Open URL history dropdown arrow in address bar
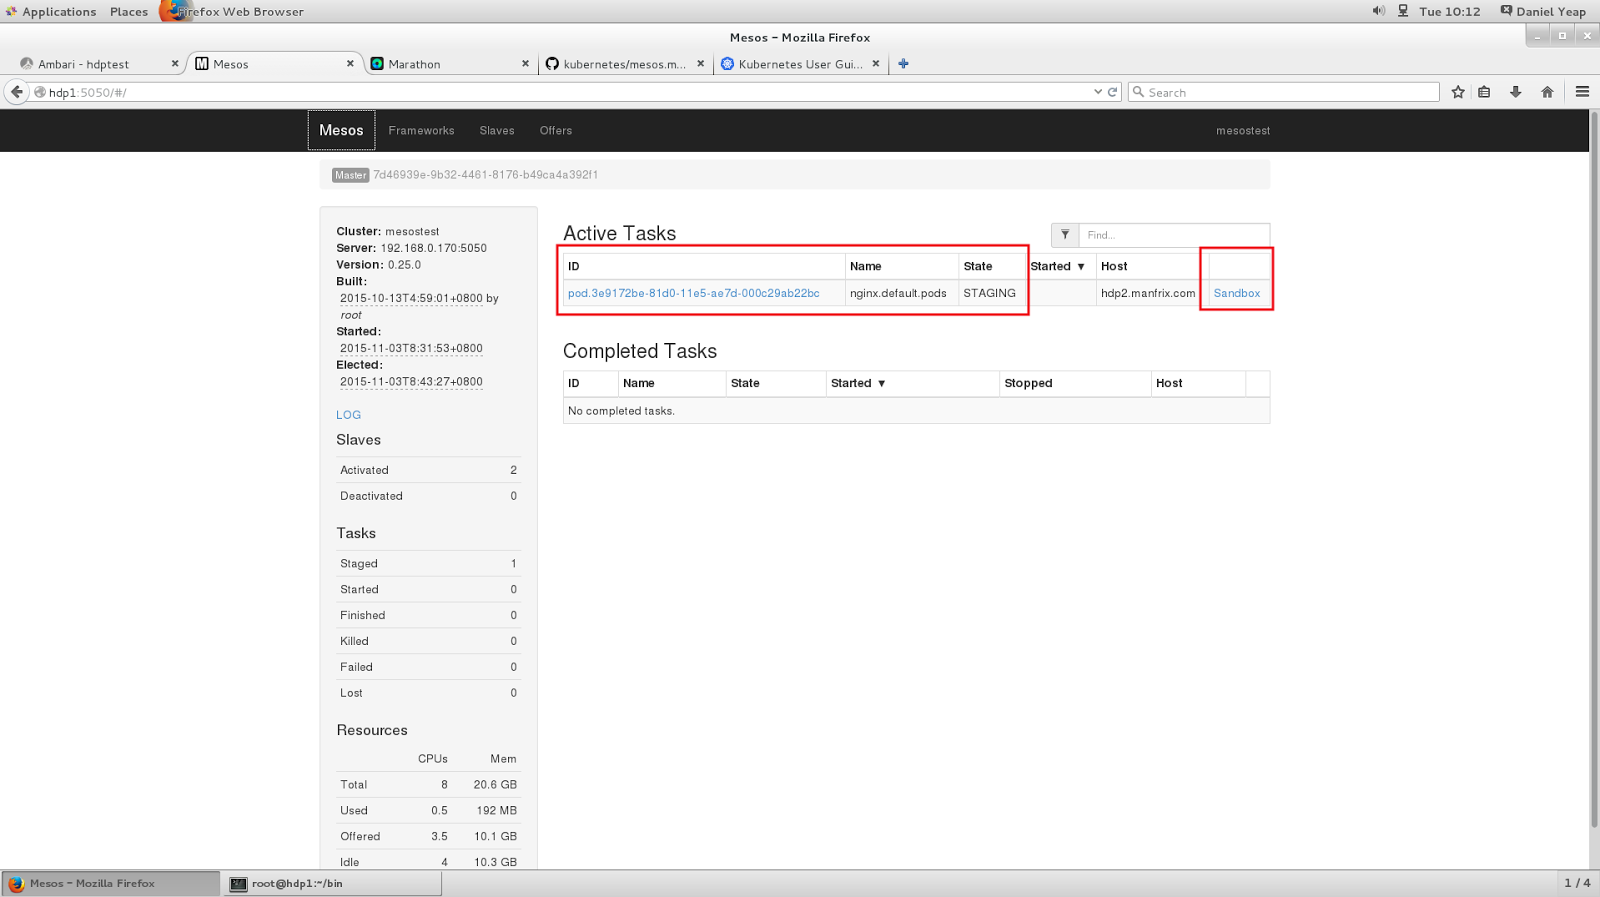 [1097, 92]
